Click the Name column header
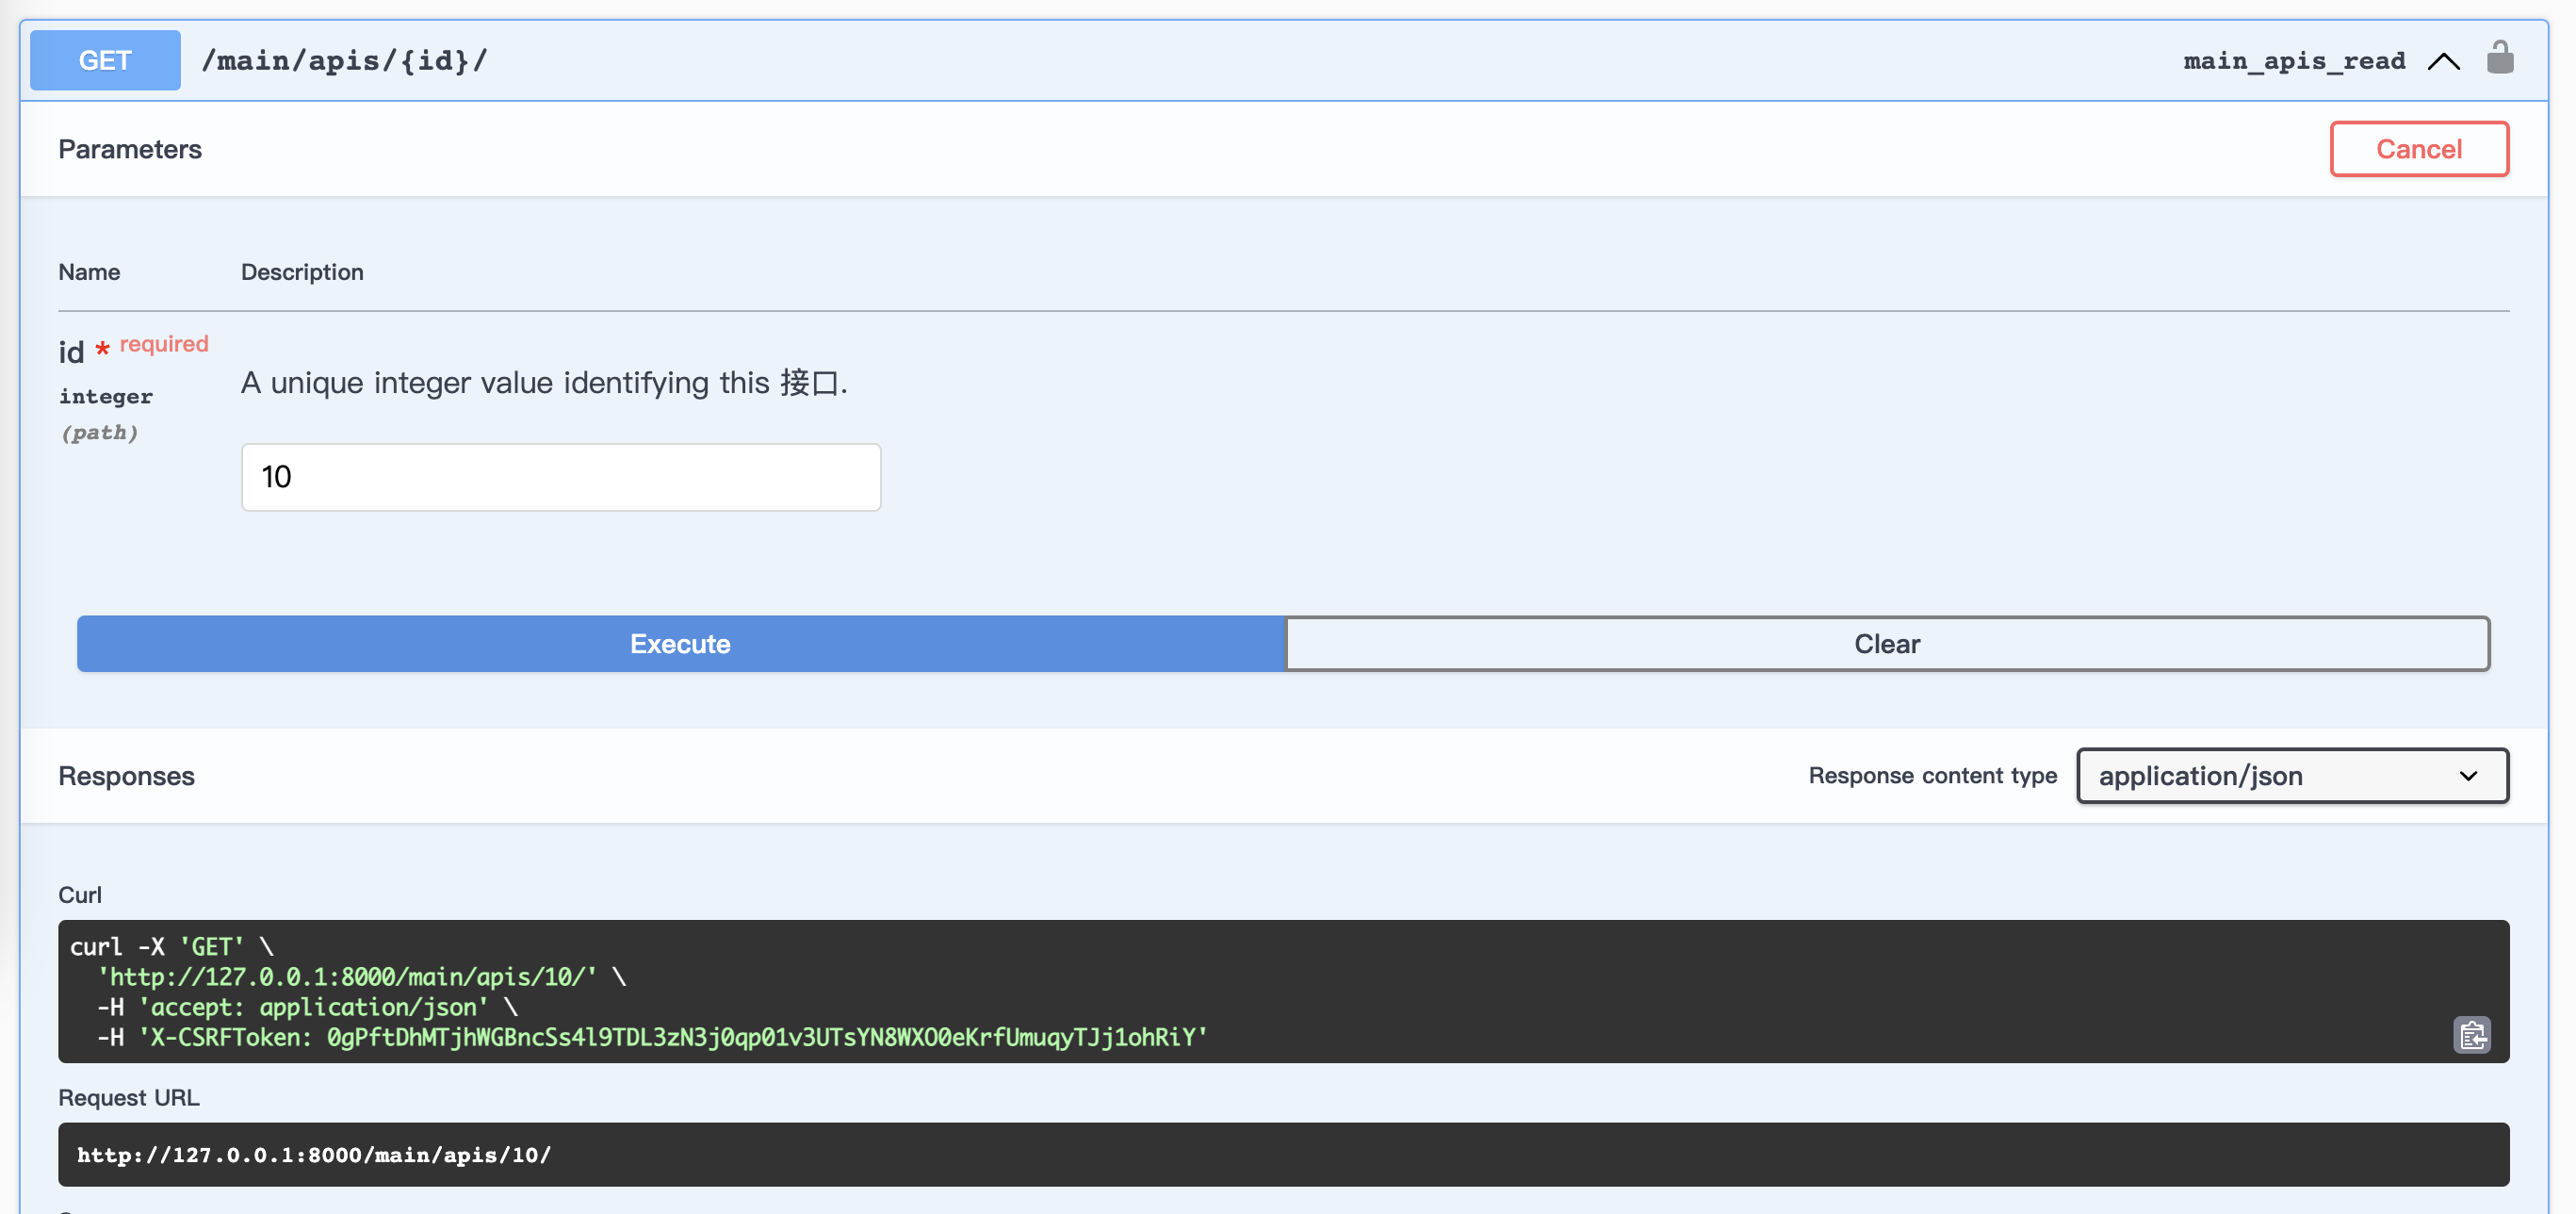This screenshot has width=2576, height=1214. coord(89,272)
